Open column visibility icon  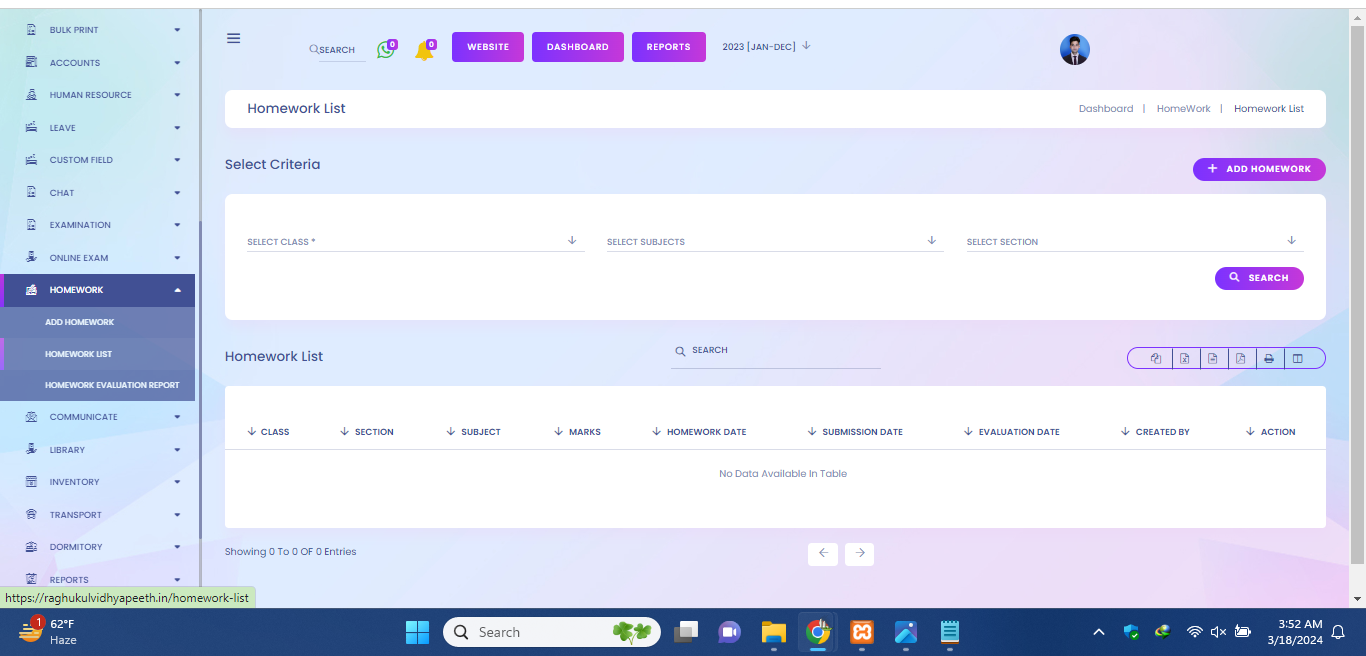click(x=1297, y=358)
